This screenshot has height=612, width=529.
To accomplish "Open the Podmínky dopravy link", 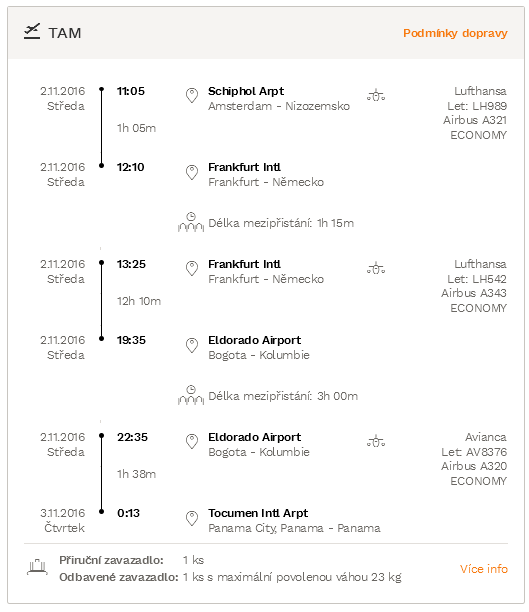I will 455,34.
